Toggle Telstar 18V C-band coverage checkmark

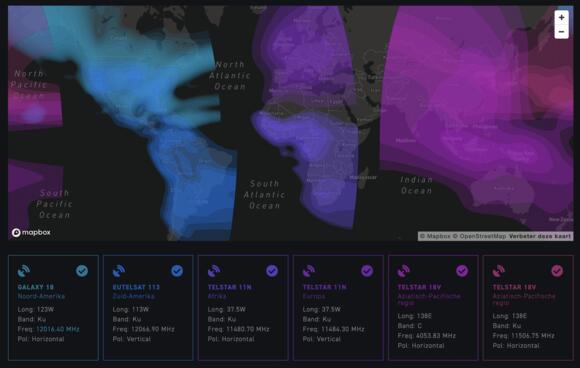[x=462, y=271]
